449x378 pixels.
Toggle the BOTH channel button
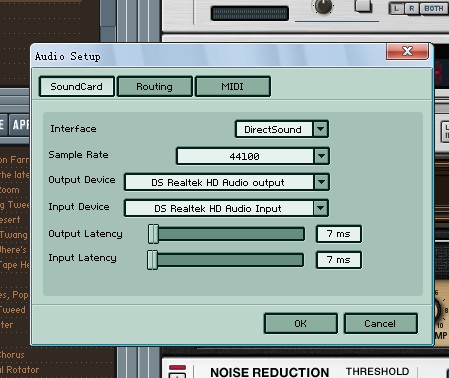pos(434,8)
